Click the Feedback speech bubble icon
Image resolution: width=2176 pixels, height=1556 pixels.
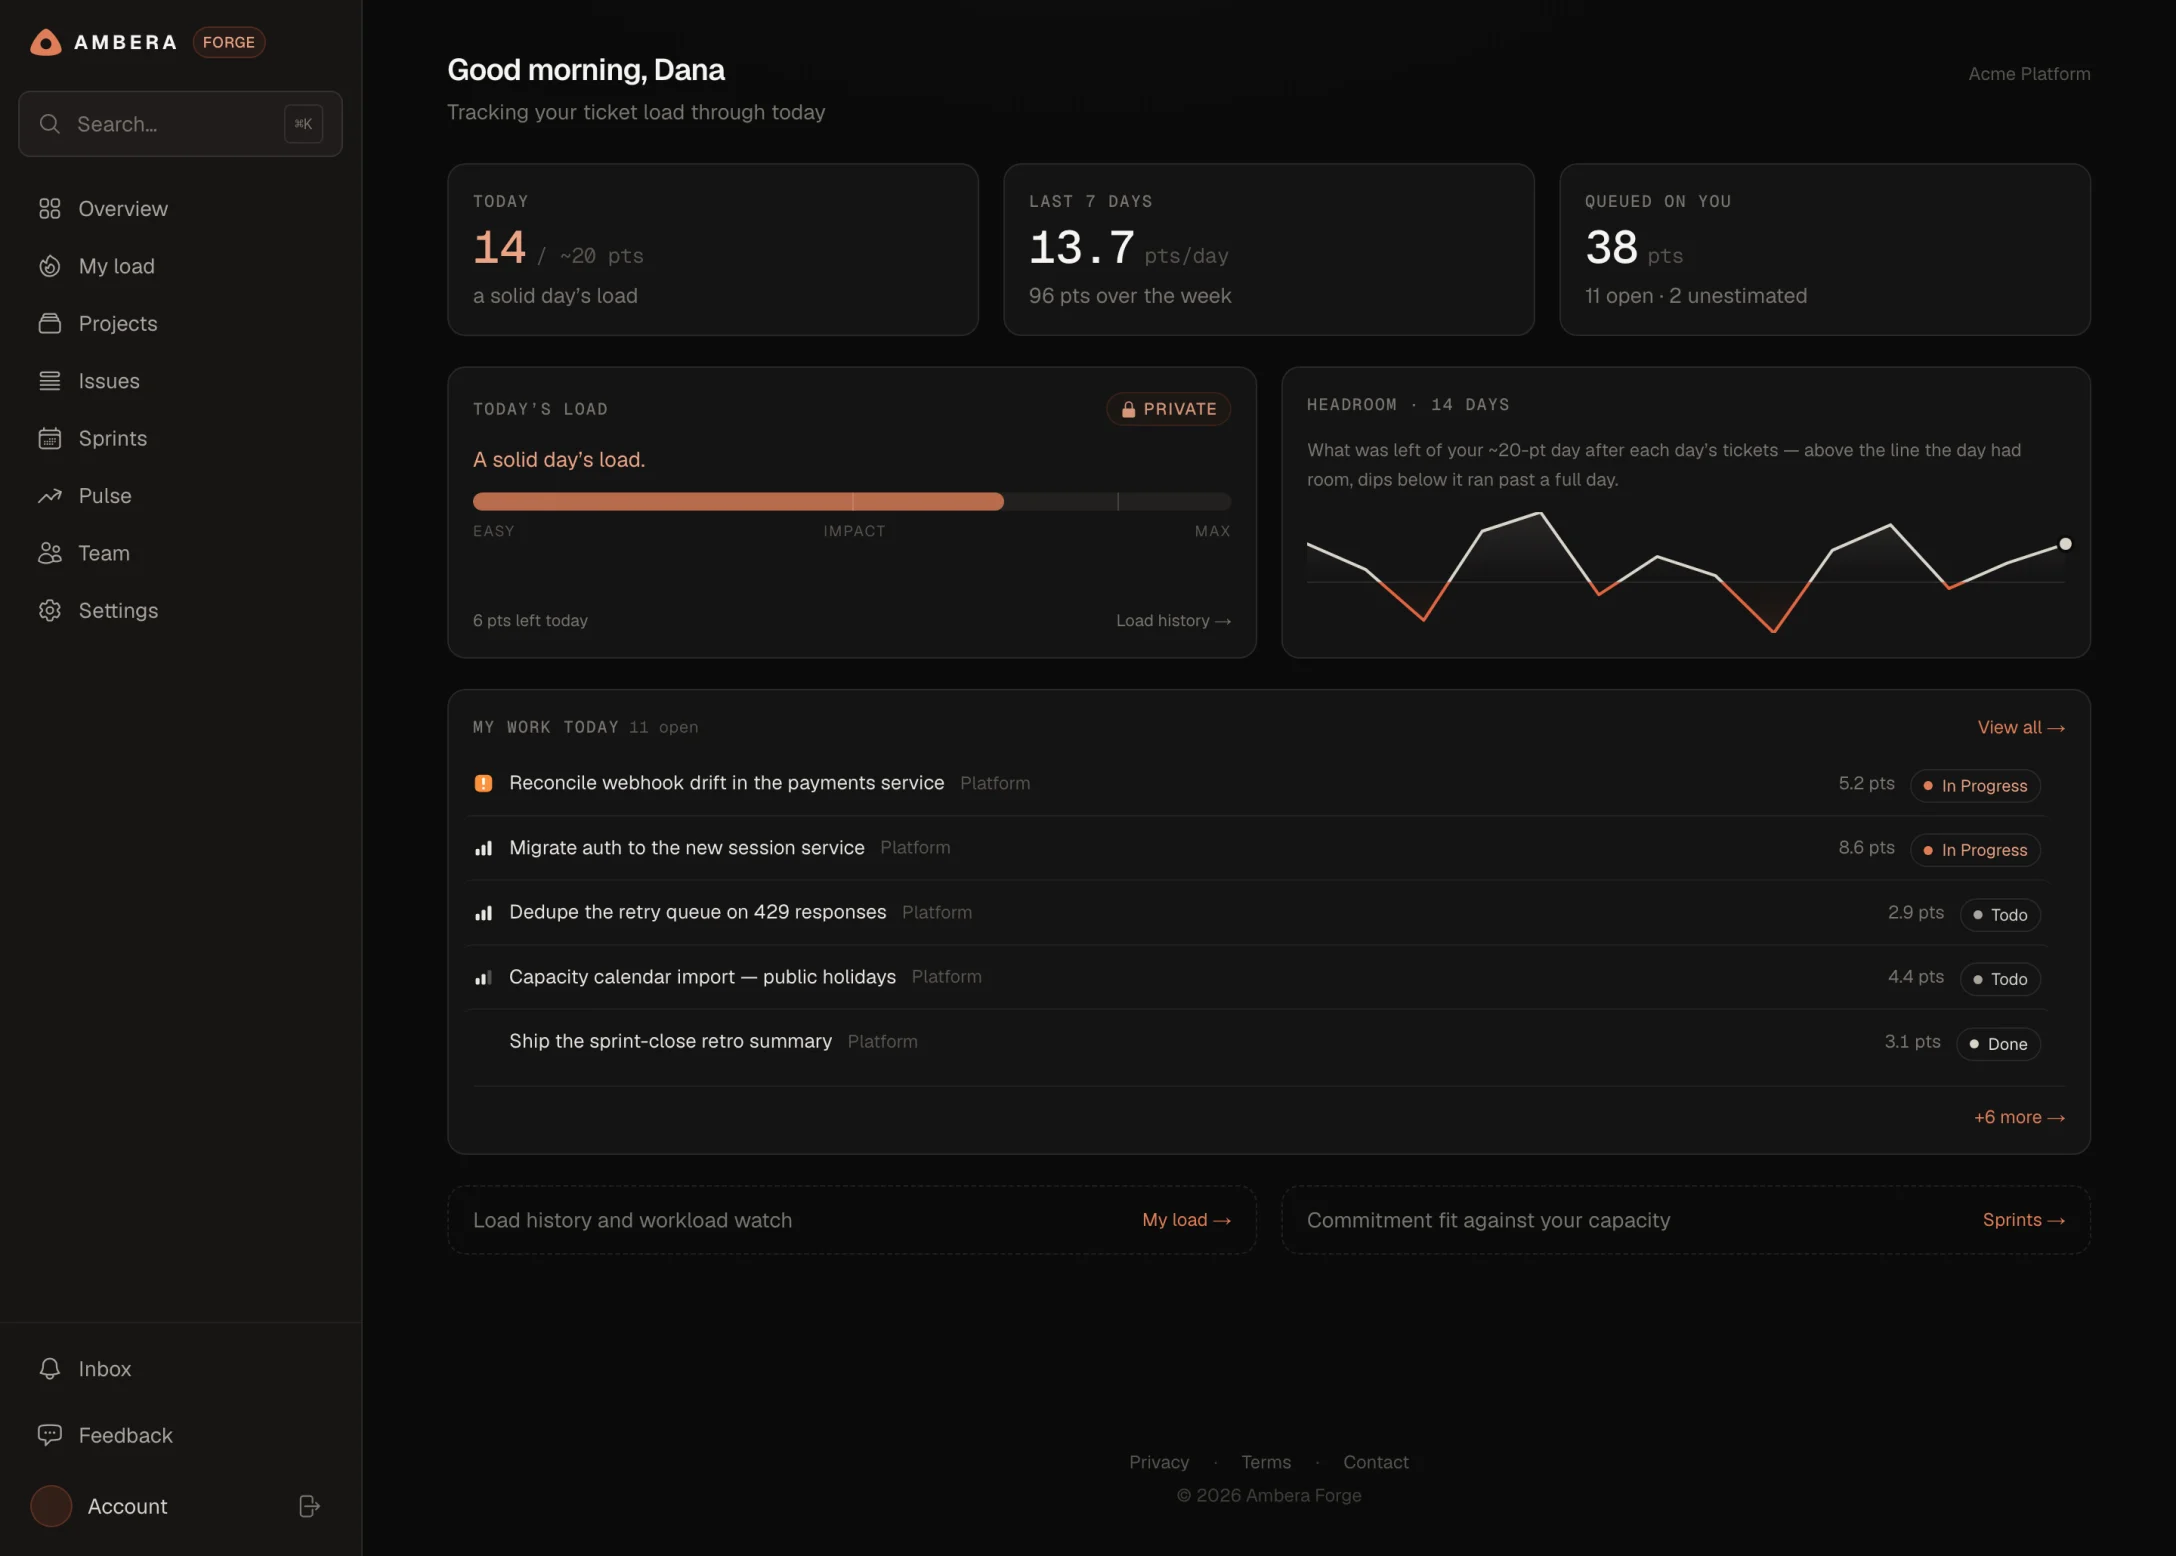(50, 1435)
